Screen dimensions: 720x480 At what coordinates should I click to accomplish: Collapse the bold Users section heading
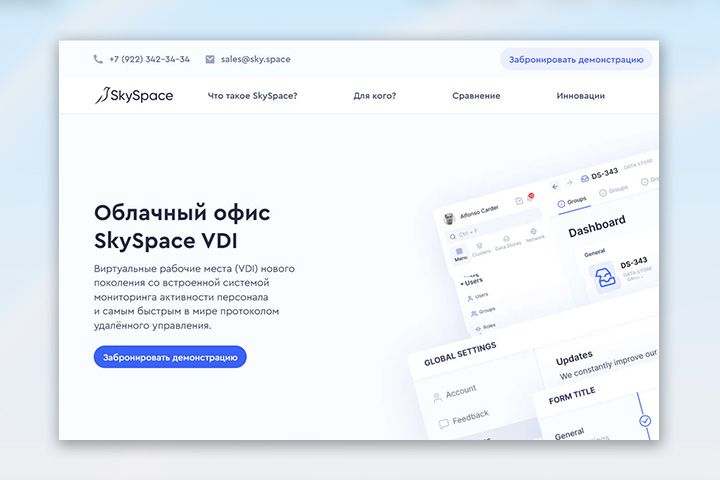click(x=472, y=281)
